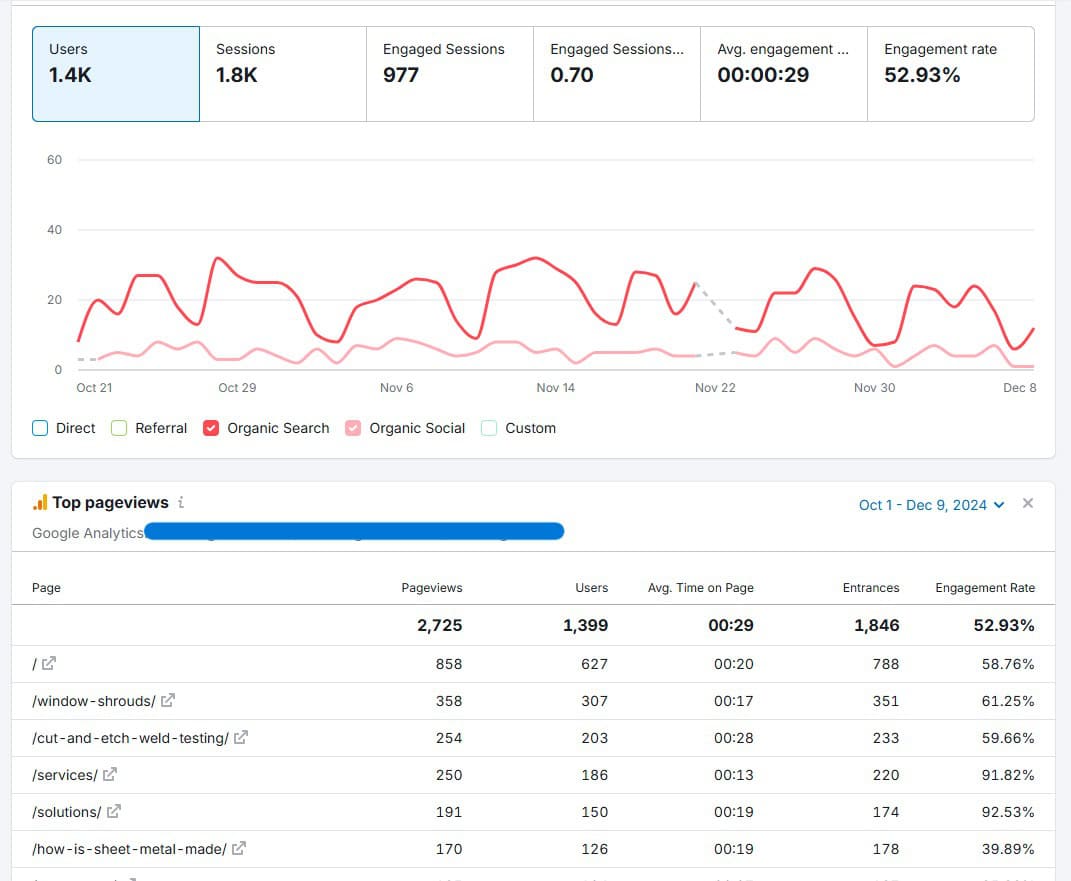Screen dimensions: 1071x881
Task: Click info icon beside Top pageviews
Action: point(180,503)
